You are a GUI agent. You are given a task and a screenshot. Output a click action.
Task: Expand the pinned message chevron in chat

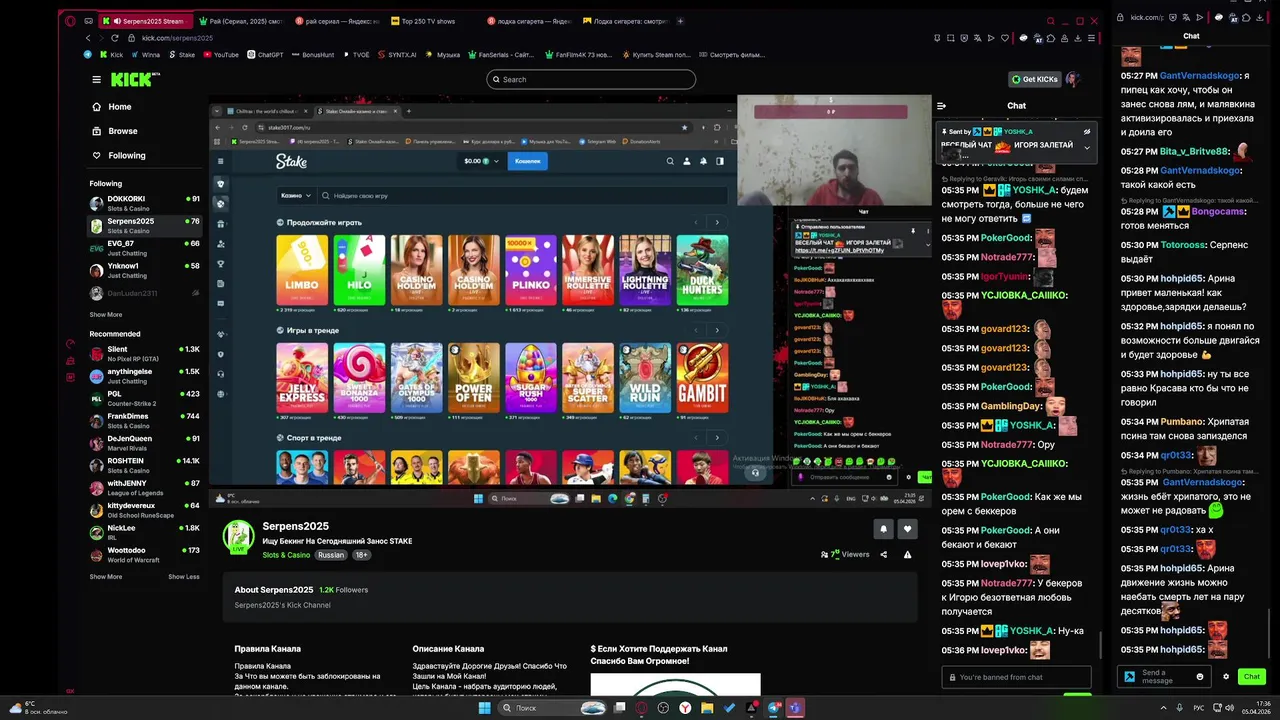[x=1087, y=148]
